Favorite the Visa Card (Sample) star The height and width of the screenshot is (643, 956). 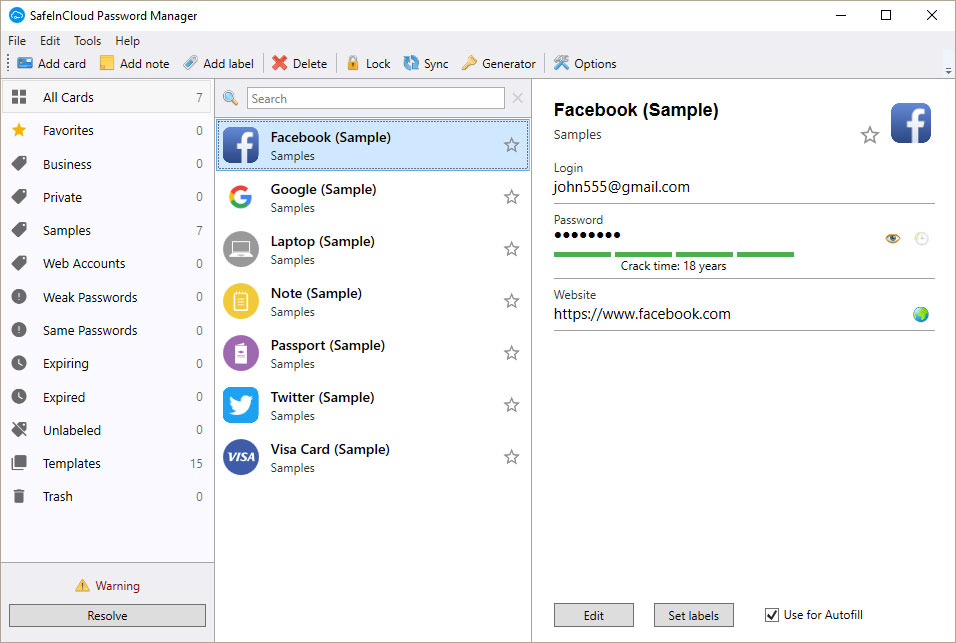click(512, 456)
